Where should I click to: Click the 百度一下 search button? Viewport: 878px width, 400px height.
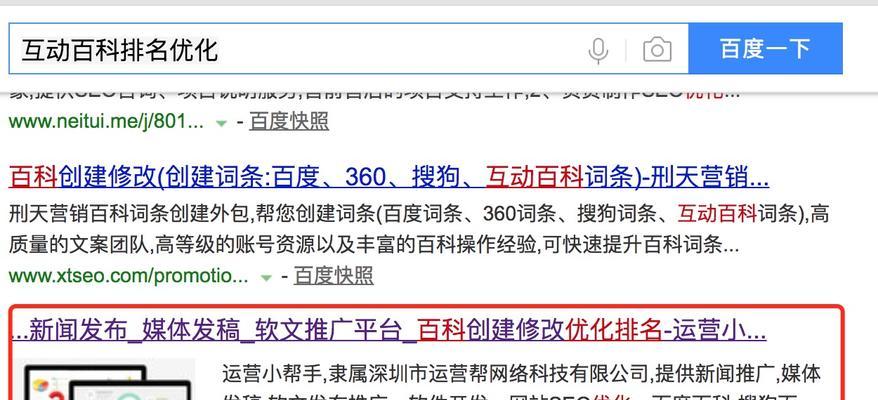coord(765,49)
